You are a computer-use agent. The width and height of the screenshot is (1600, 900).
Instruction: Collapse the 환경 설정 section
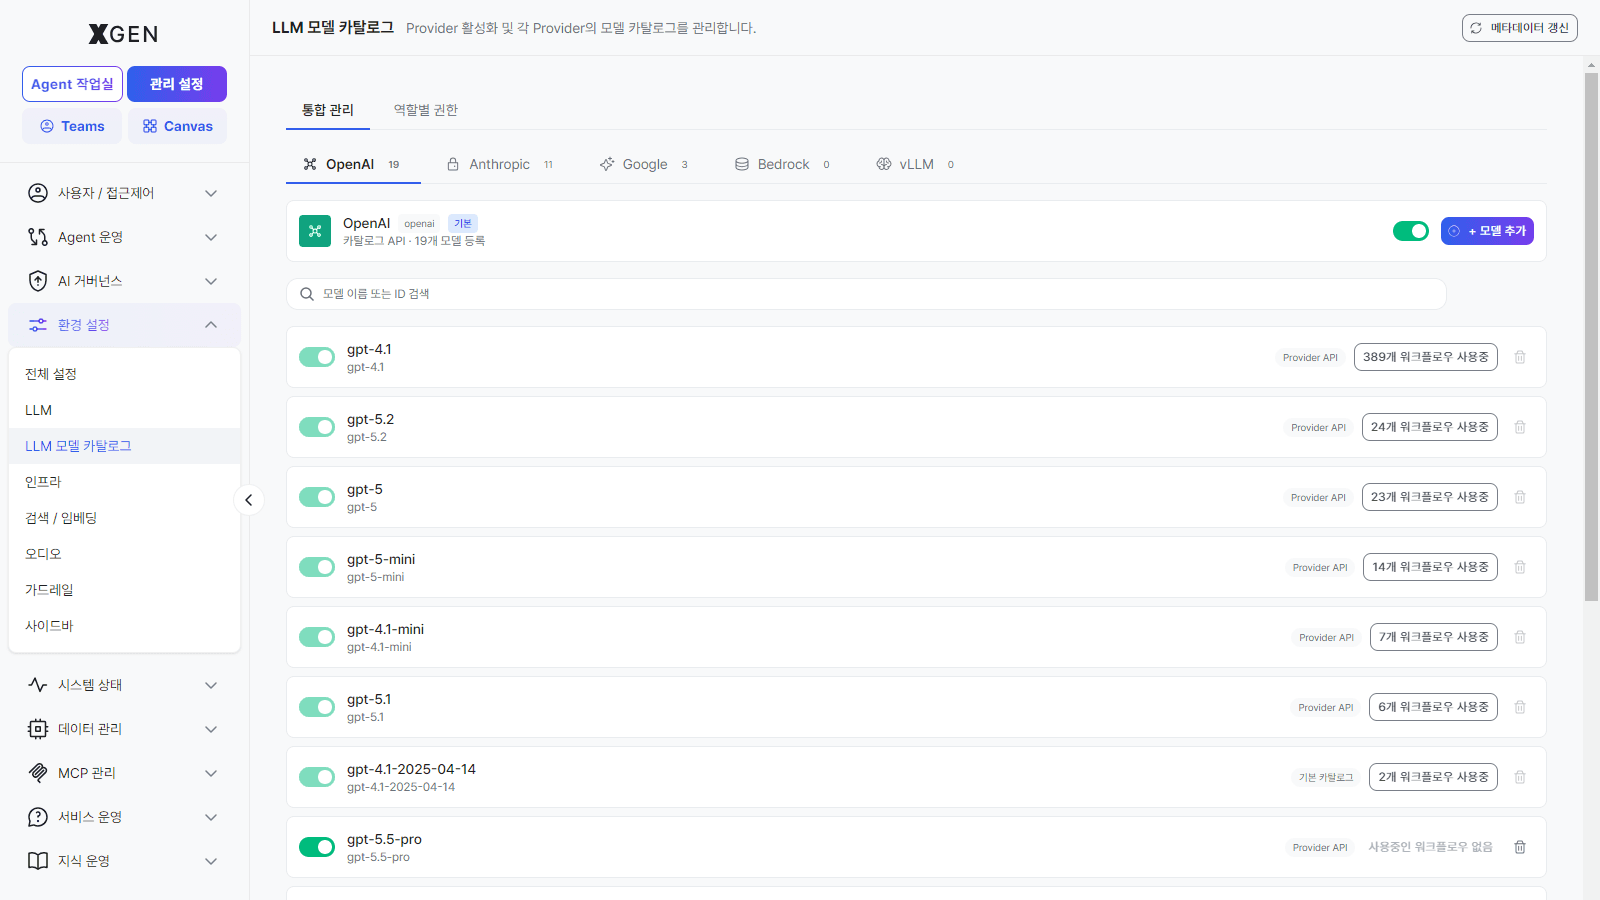pos(211,325)
